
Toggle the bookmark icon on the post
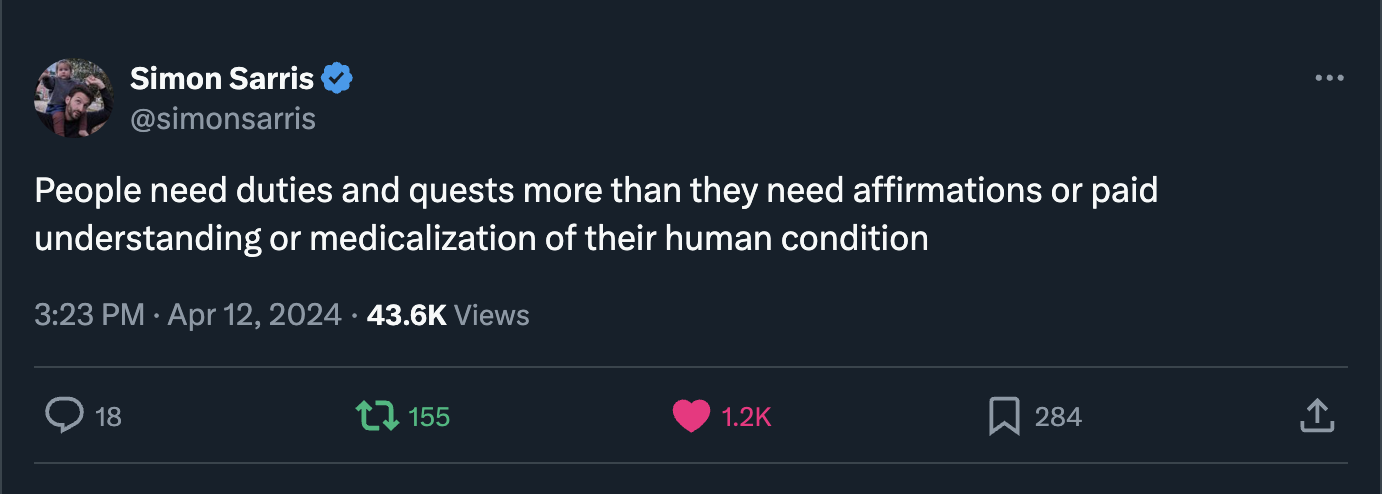1003,416
